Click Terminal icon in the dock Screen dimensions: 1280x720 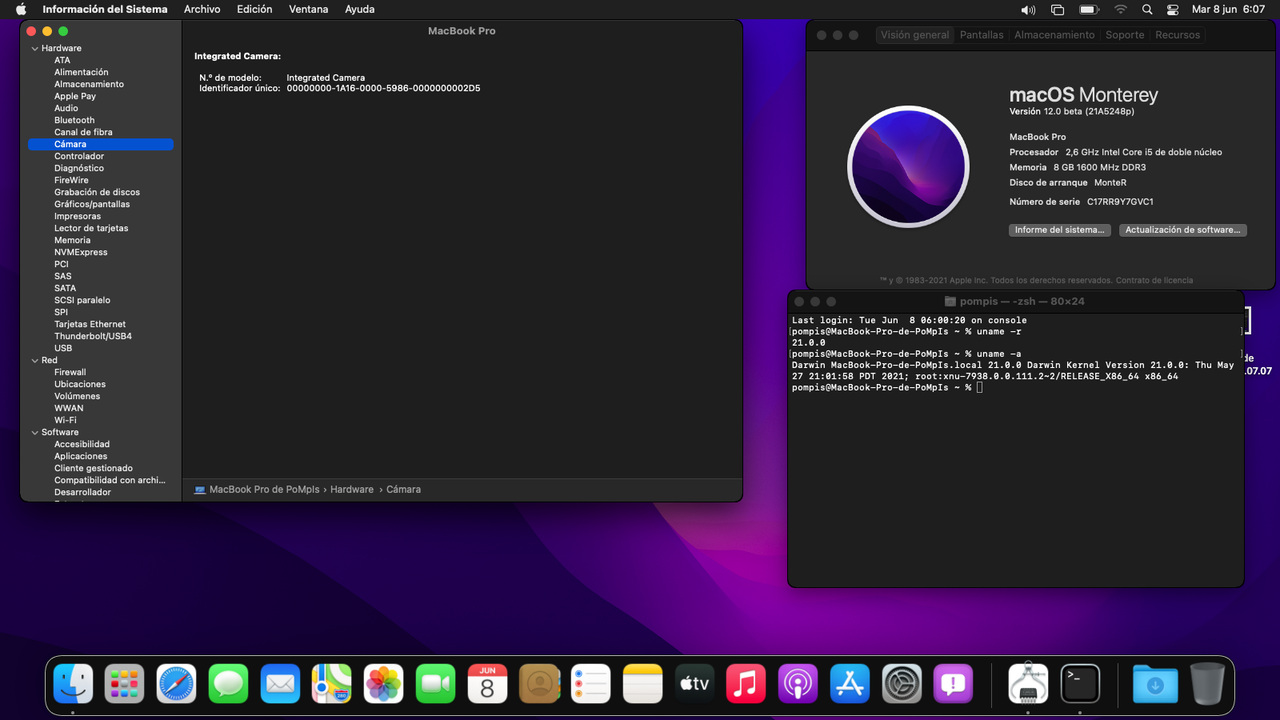[x=1080, y=684]
